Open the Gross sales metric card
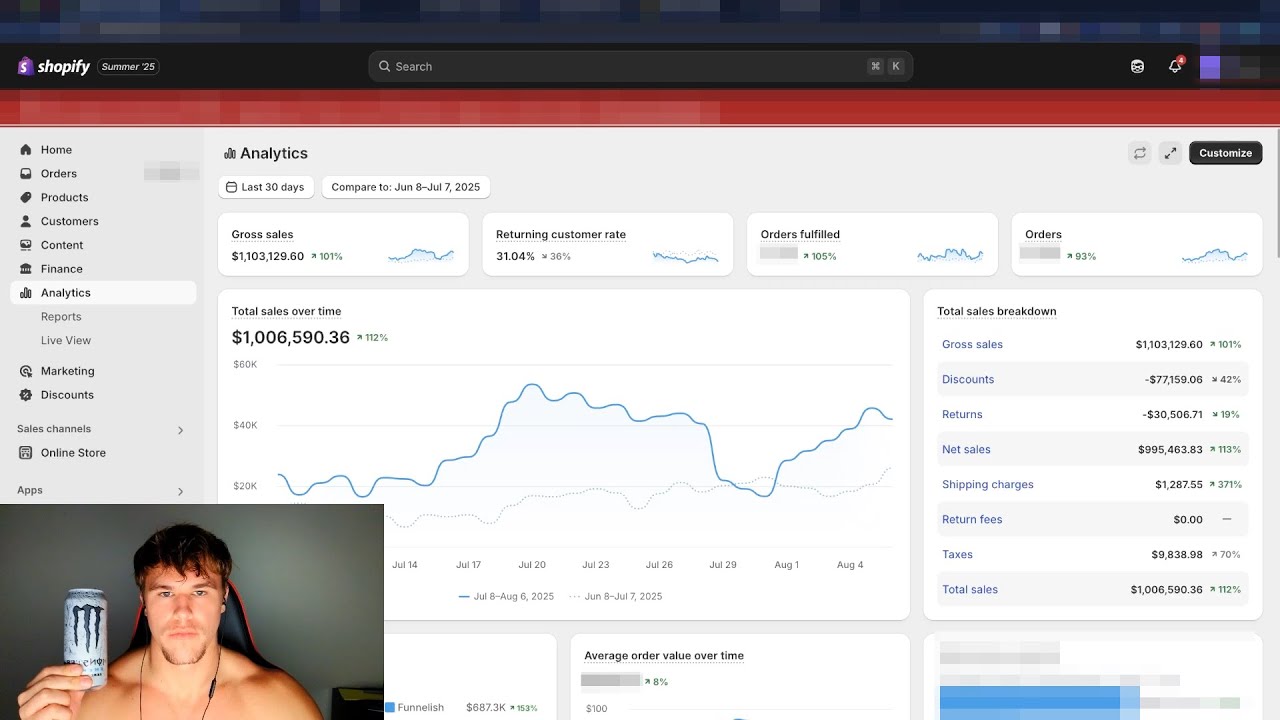The width and height of the screenshot is (1280, 720). click(x=343, y=244)
